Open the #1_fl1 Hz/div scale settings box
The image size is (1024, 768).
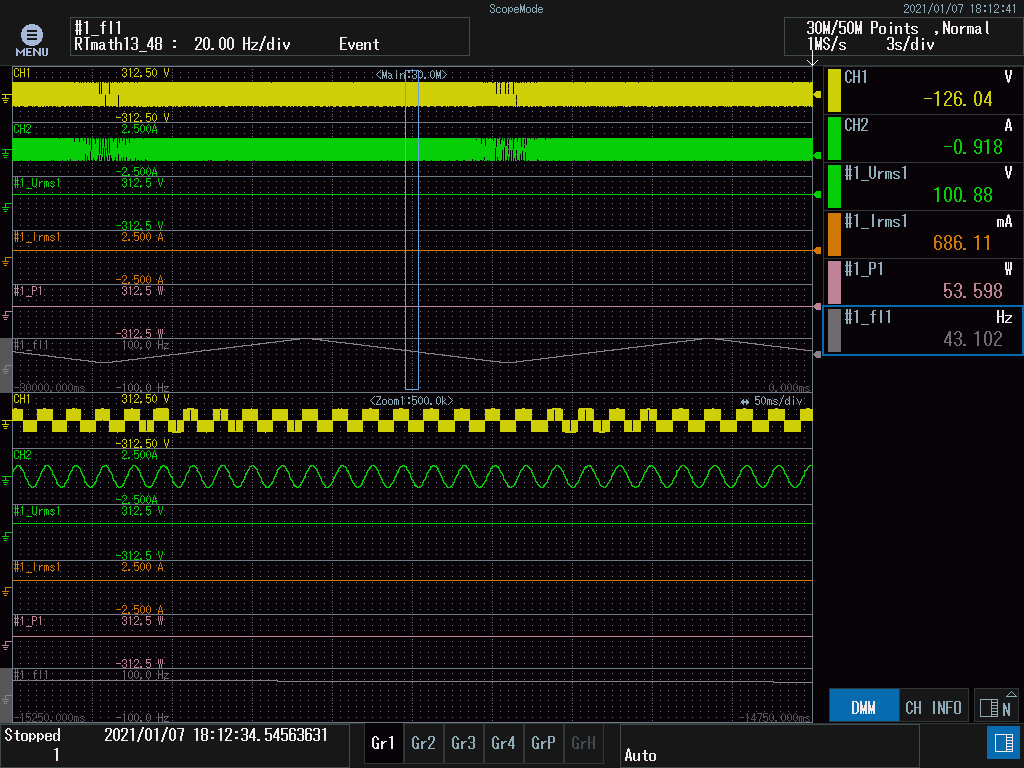(x=268, y=37)
